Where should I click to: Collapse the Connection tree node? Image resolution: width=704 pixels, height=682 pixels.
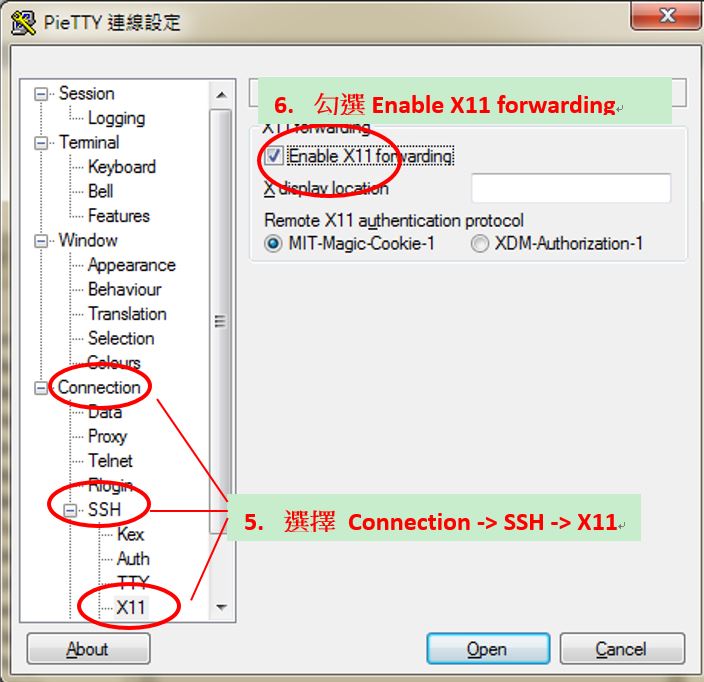41,387
